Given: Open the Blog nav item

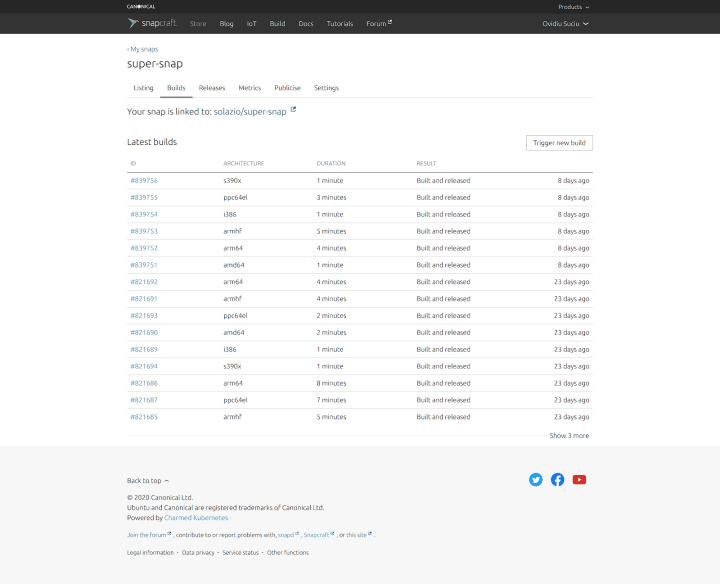Looking at the screenshot, I should pos(226,24).
